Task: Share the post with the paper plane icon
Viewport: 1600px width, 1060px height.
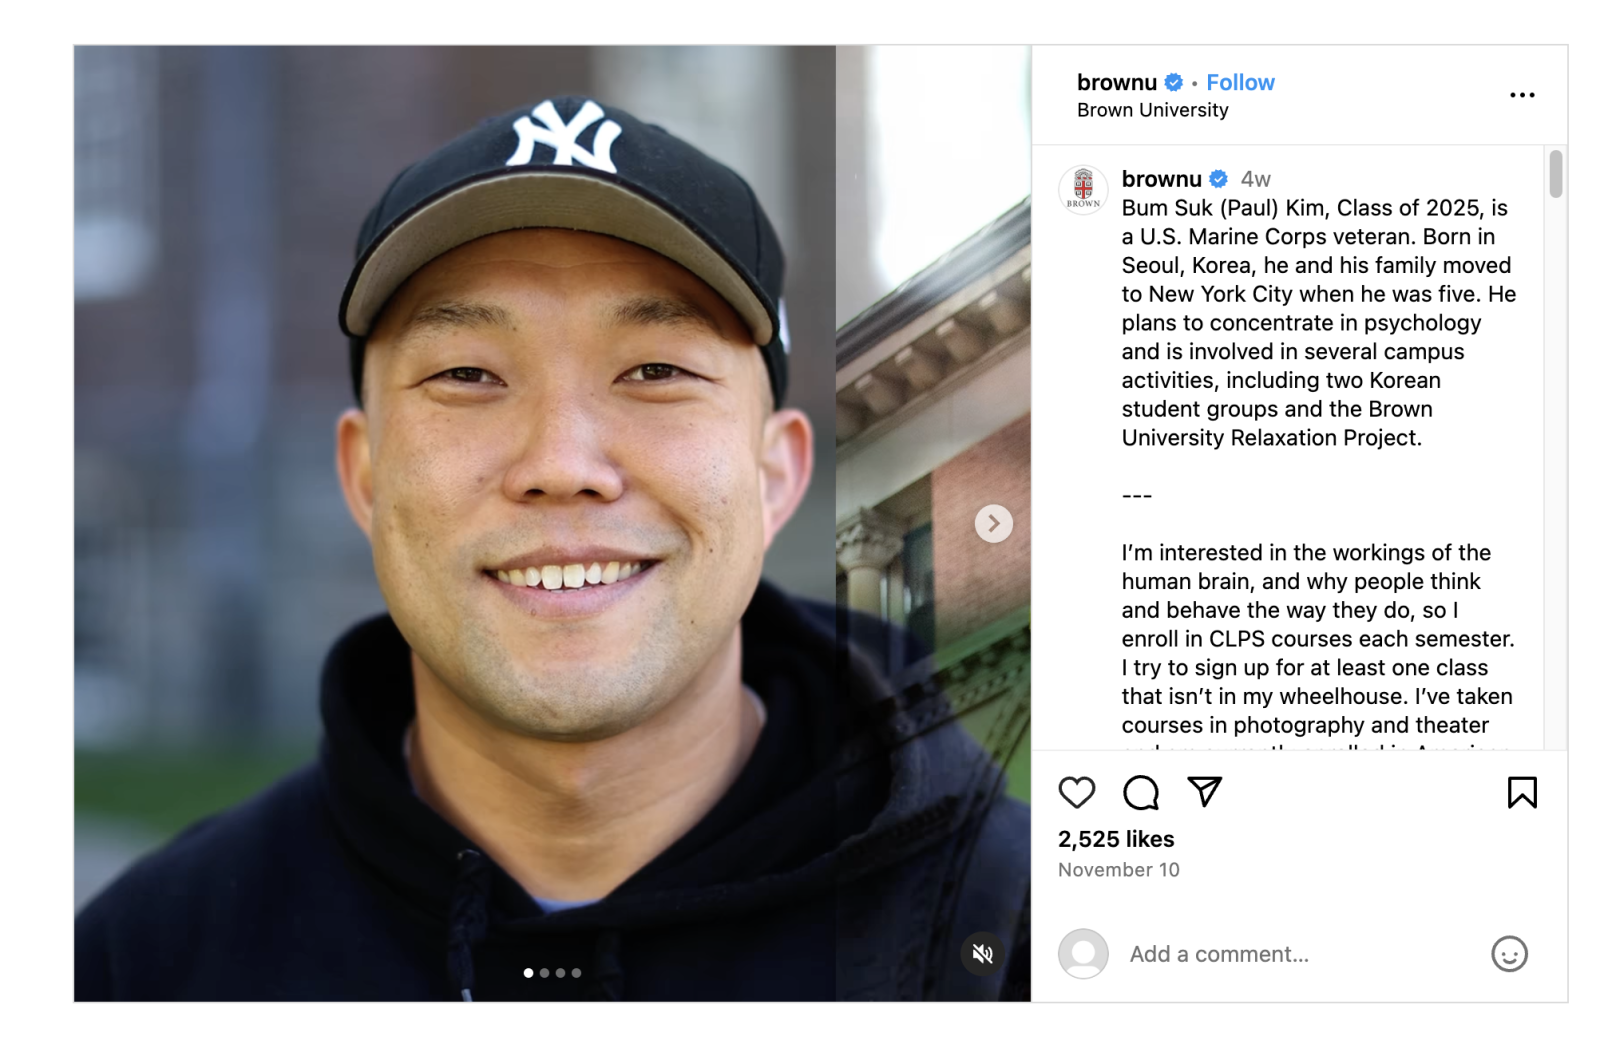Action: [x=1205, y=792]
